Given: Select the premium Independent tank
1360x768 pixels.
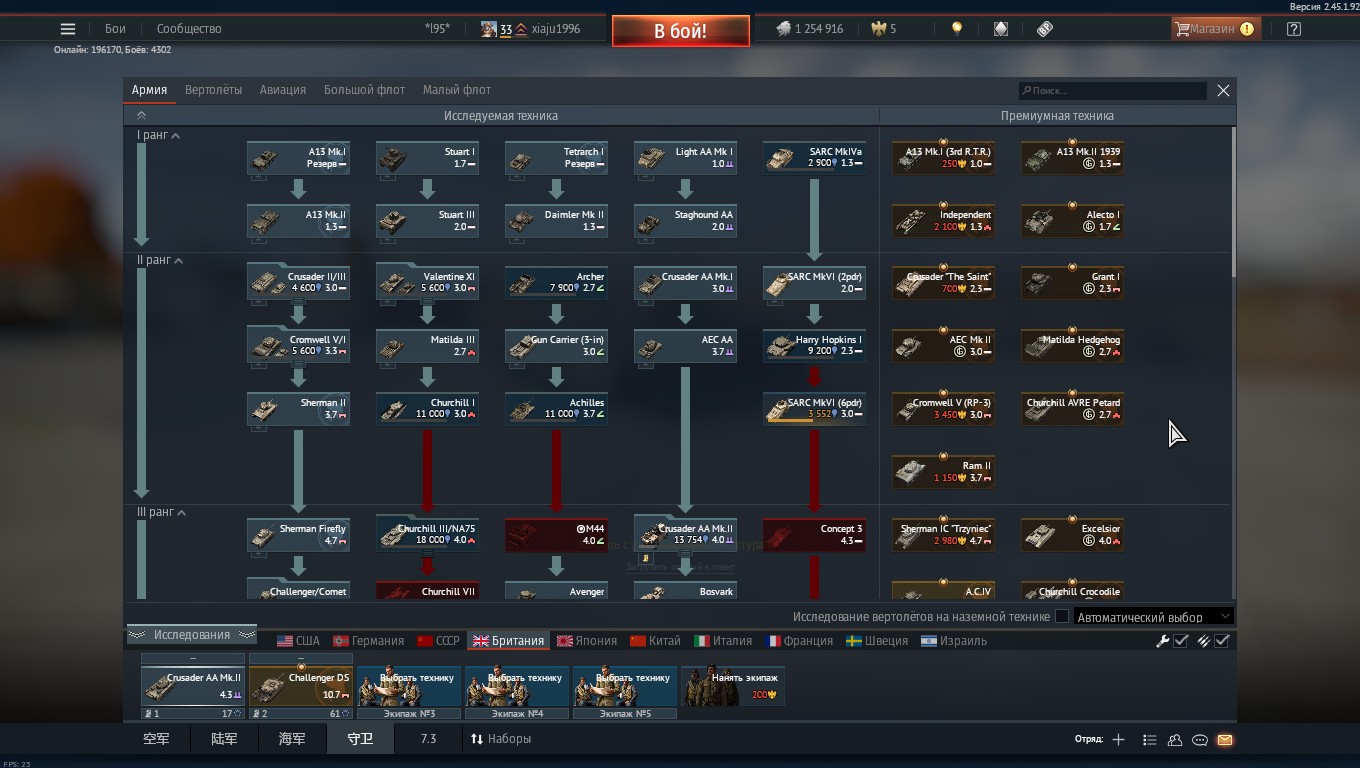Looking at the screenshot, I should tap(943, 221).
